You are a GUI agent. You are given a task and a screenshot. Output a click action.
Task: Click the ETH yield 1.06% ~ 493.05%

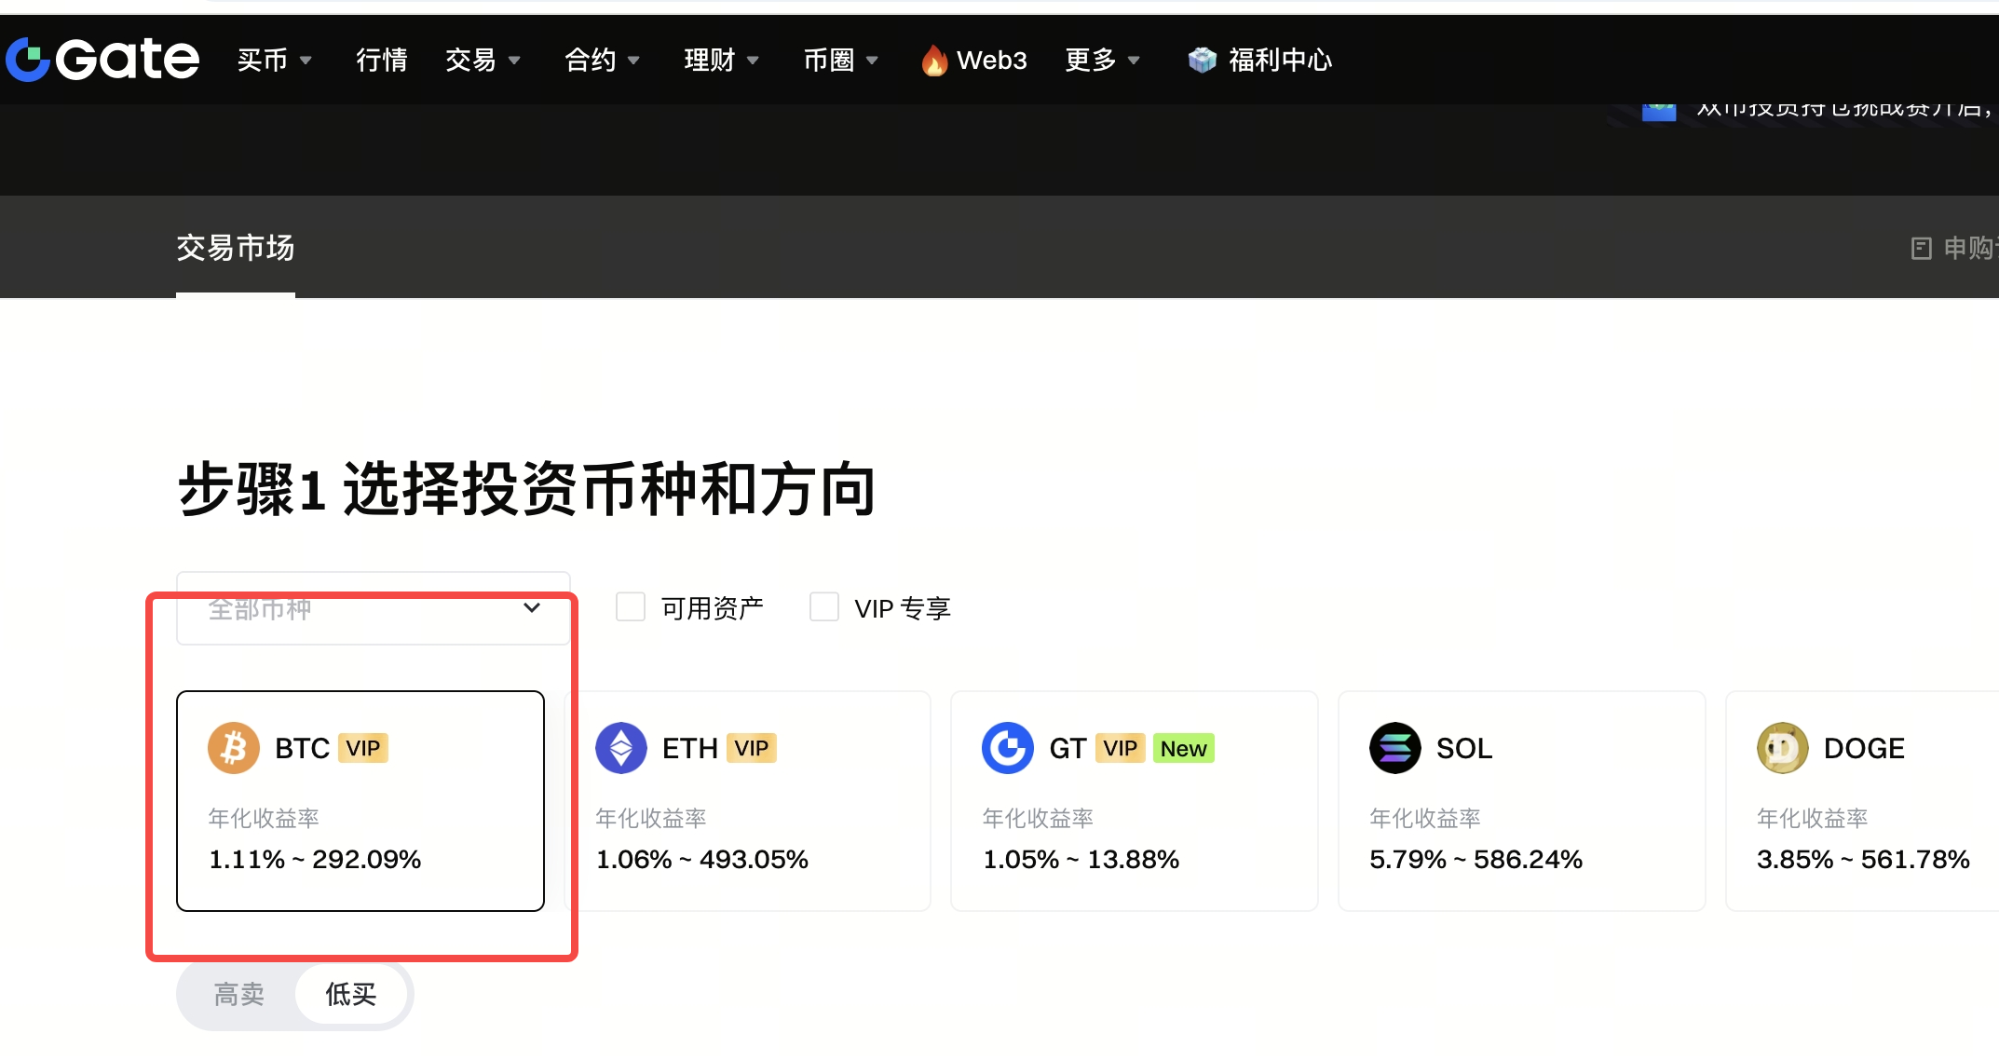click(702, 859)
